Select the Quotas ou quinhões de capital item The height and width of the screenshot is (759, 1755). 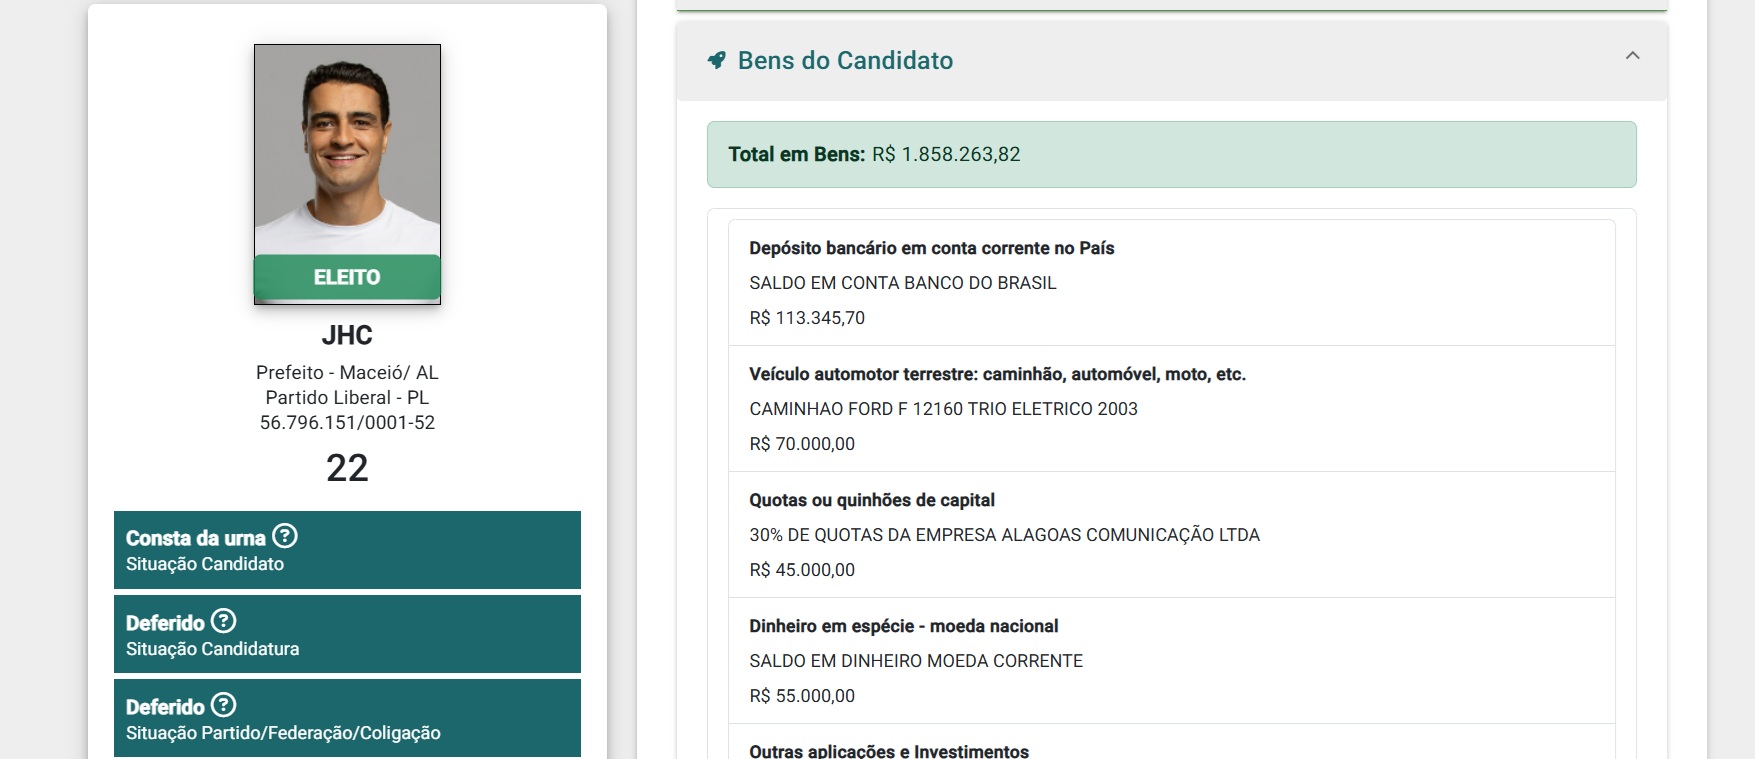pyautogui.click(x=1171, y=535)
